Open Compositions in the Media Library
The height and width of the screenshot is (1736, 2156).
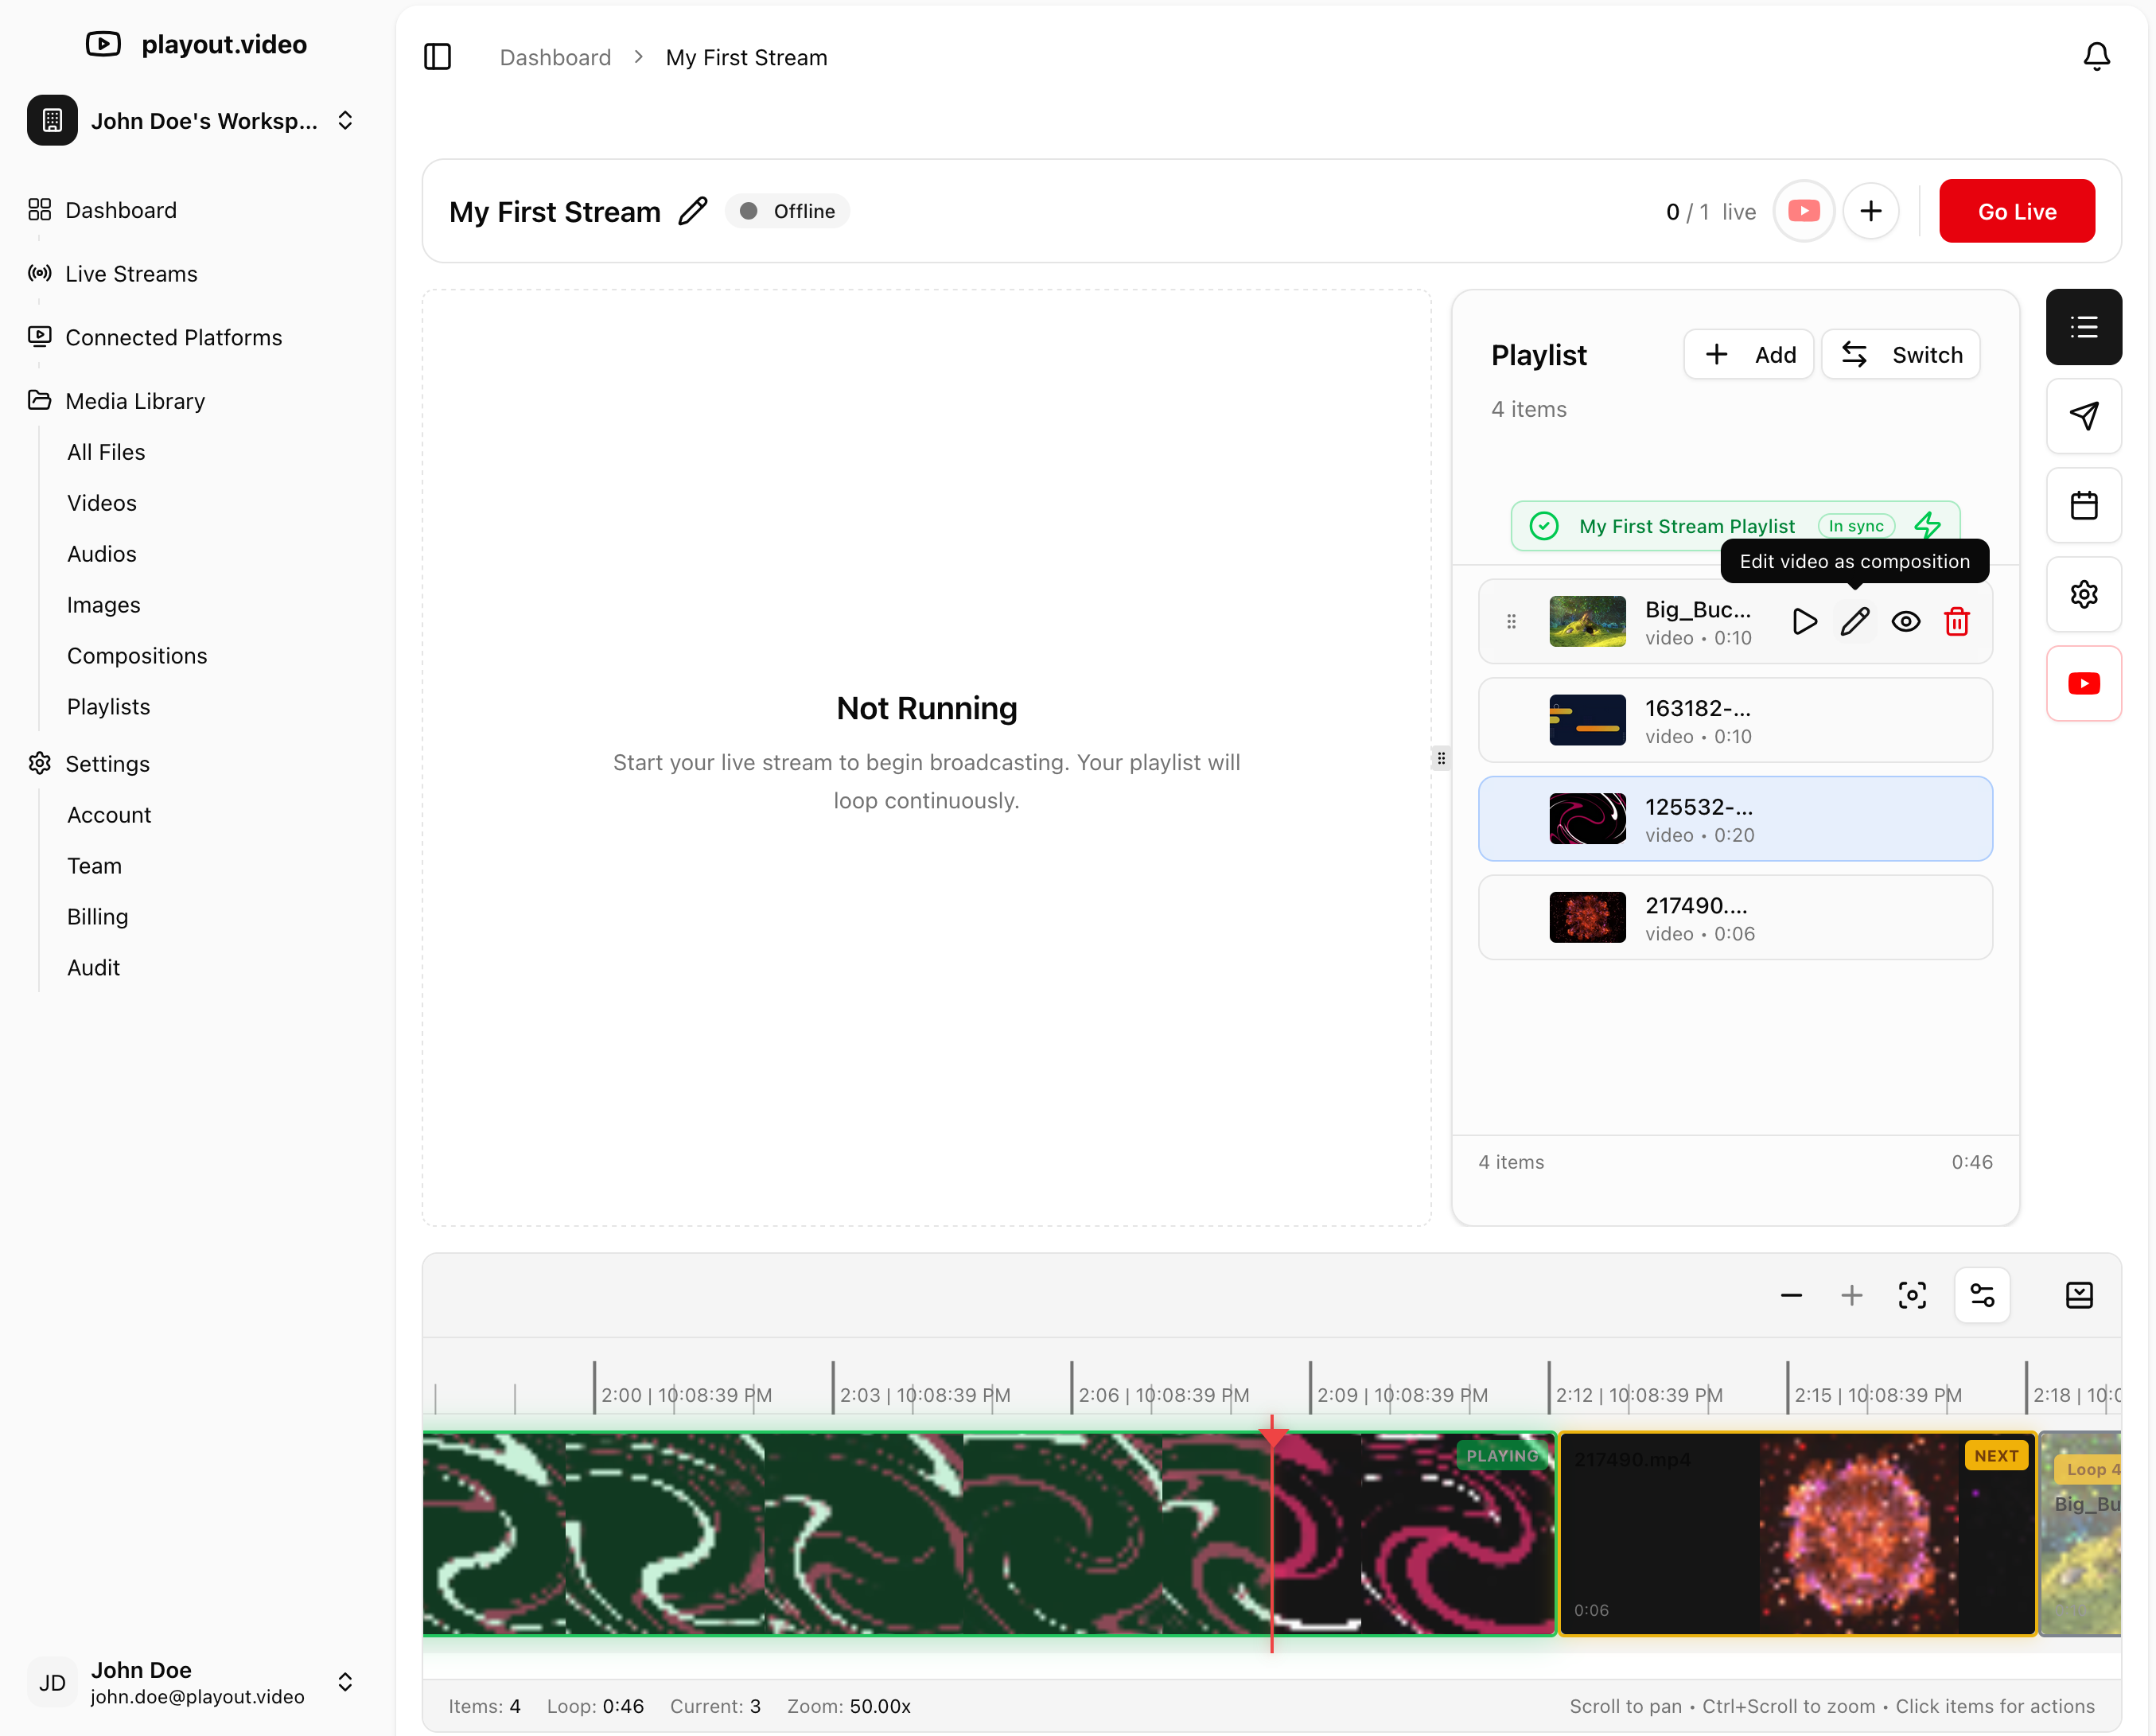tap(137, 656)
